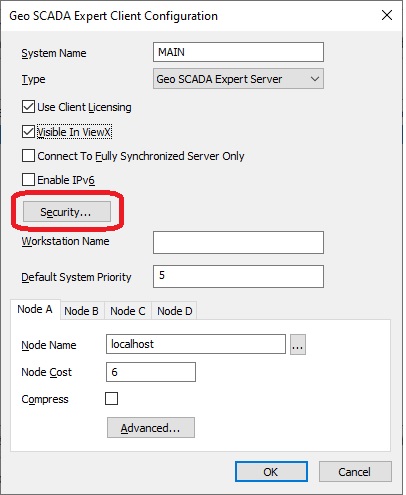The image size is (406, 495).
Task: Click the Compress label text
Action: click(x=45, y=399)
